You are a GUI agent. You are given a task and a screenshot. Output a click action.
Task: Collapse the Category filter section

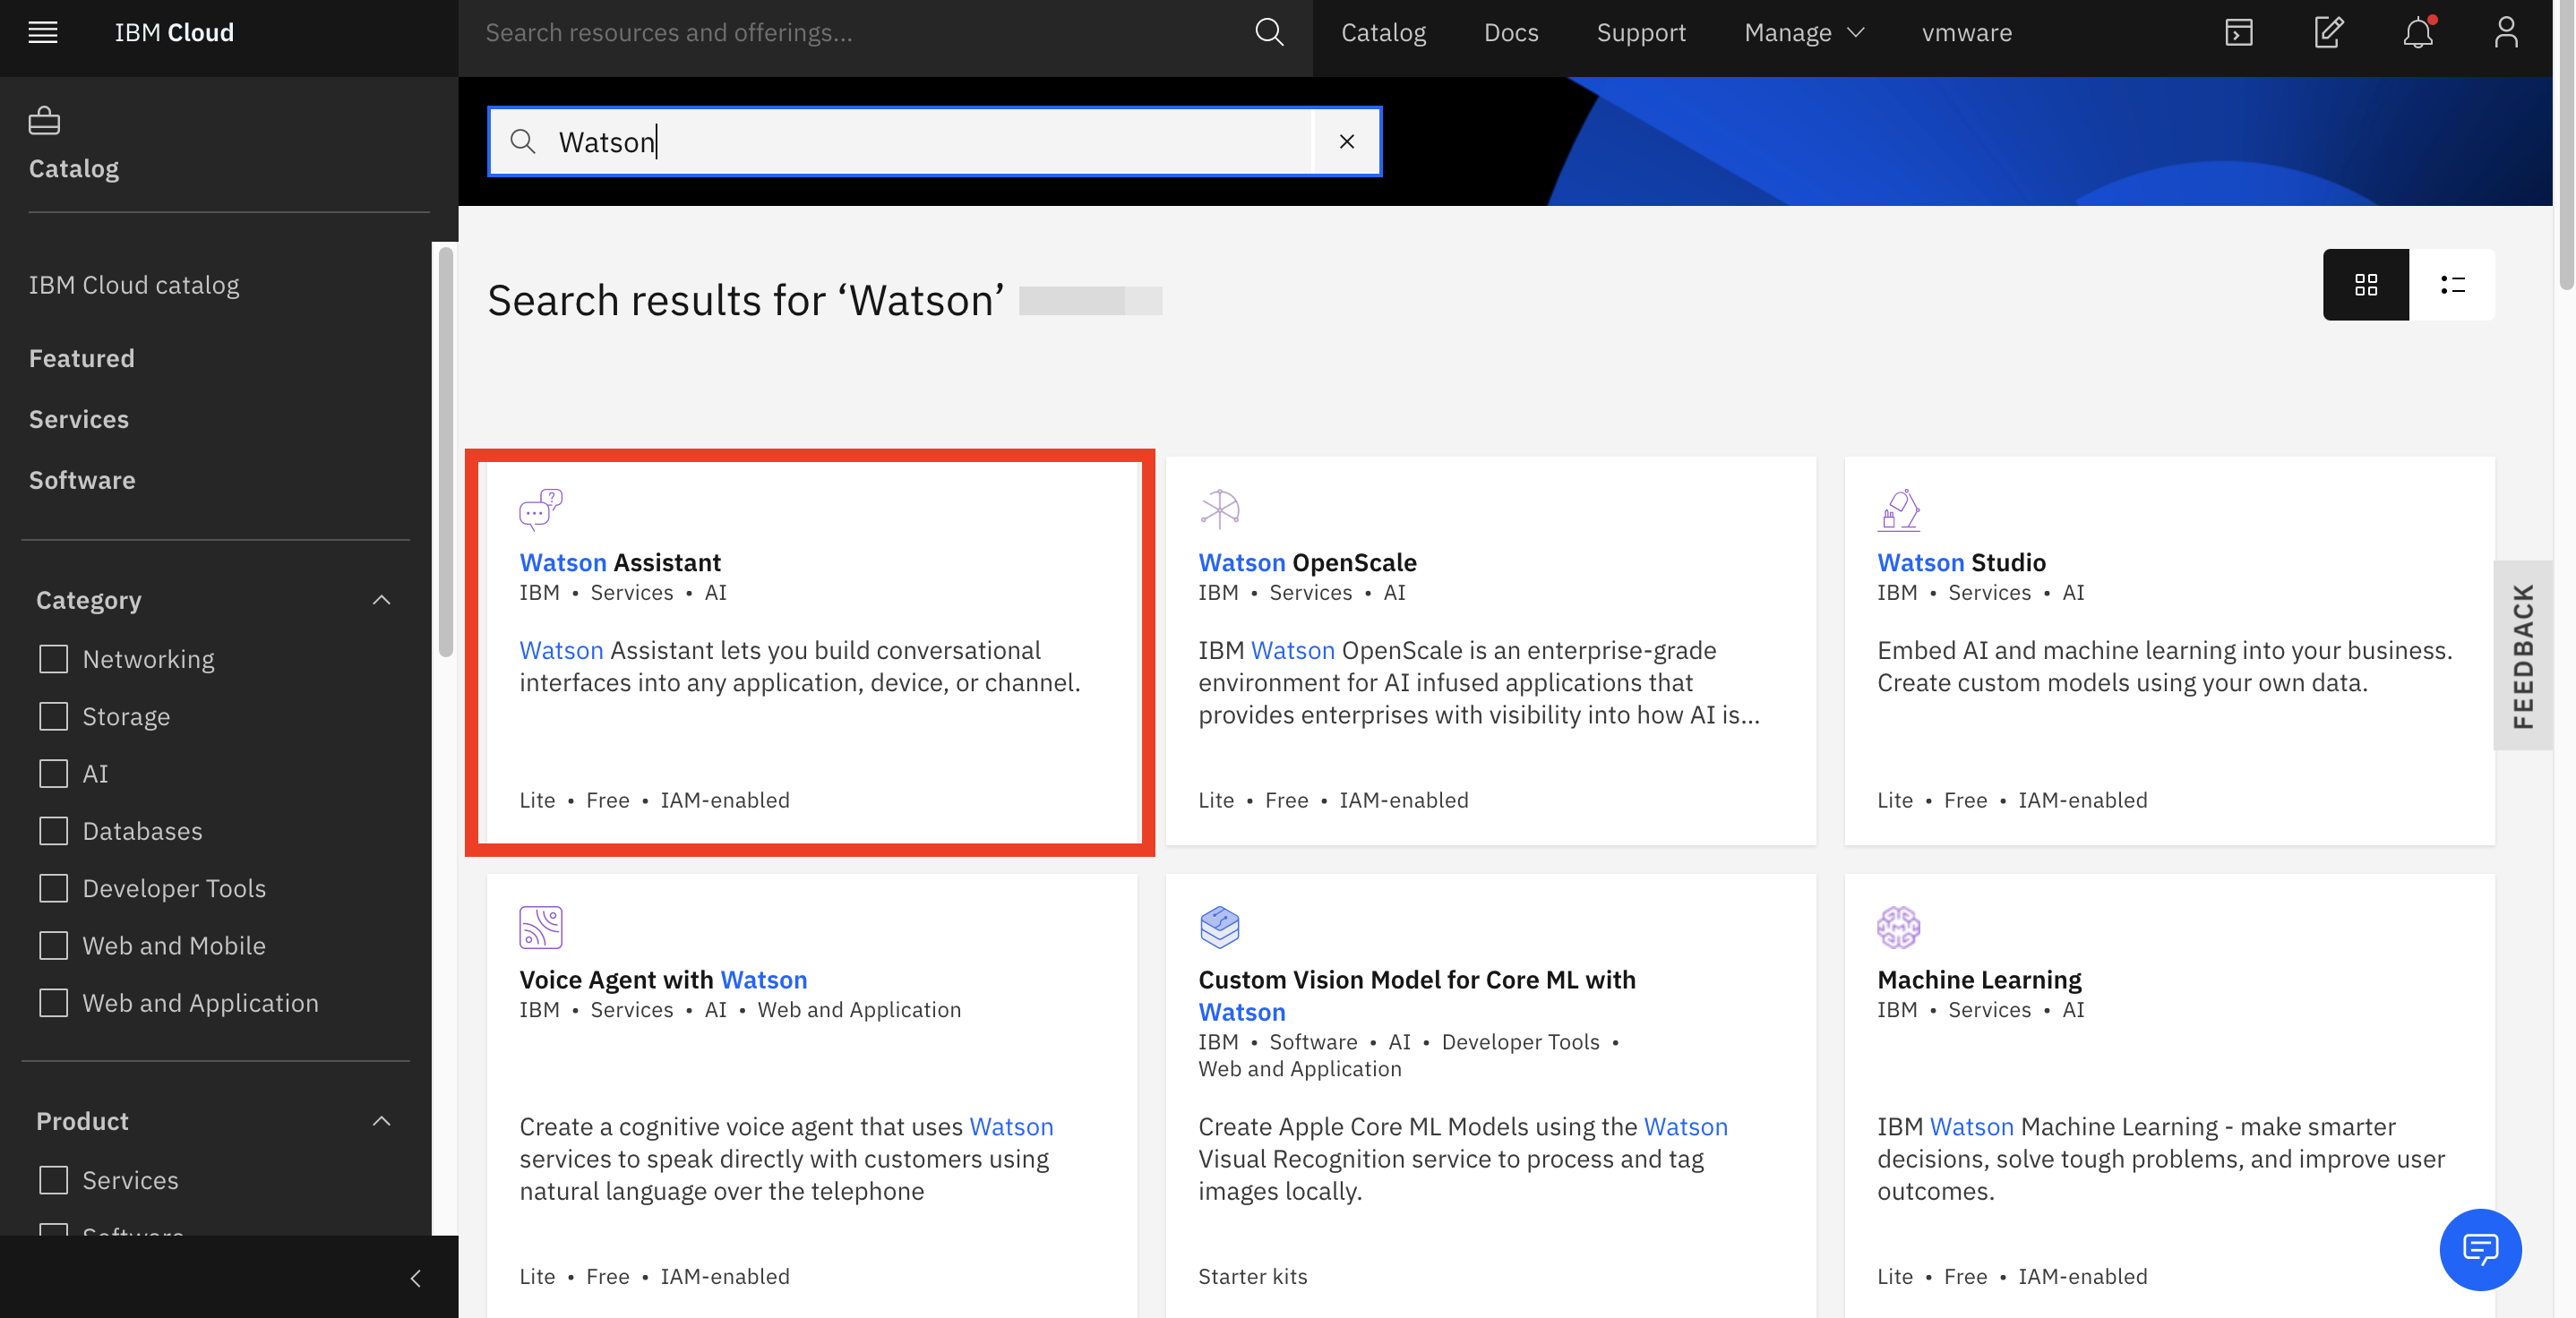[x=381, y=600]
